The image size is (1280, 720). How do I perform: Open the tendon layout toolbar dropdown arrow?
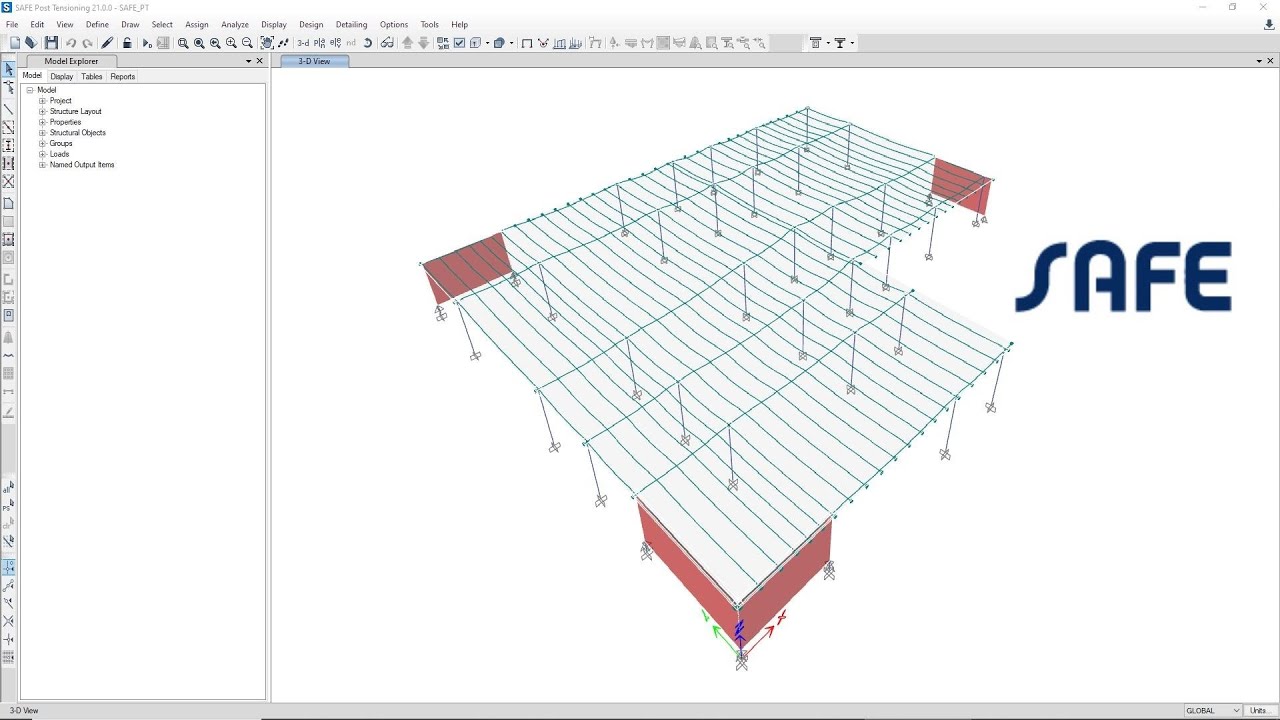[828, 43]
